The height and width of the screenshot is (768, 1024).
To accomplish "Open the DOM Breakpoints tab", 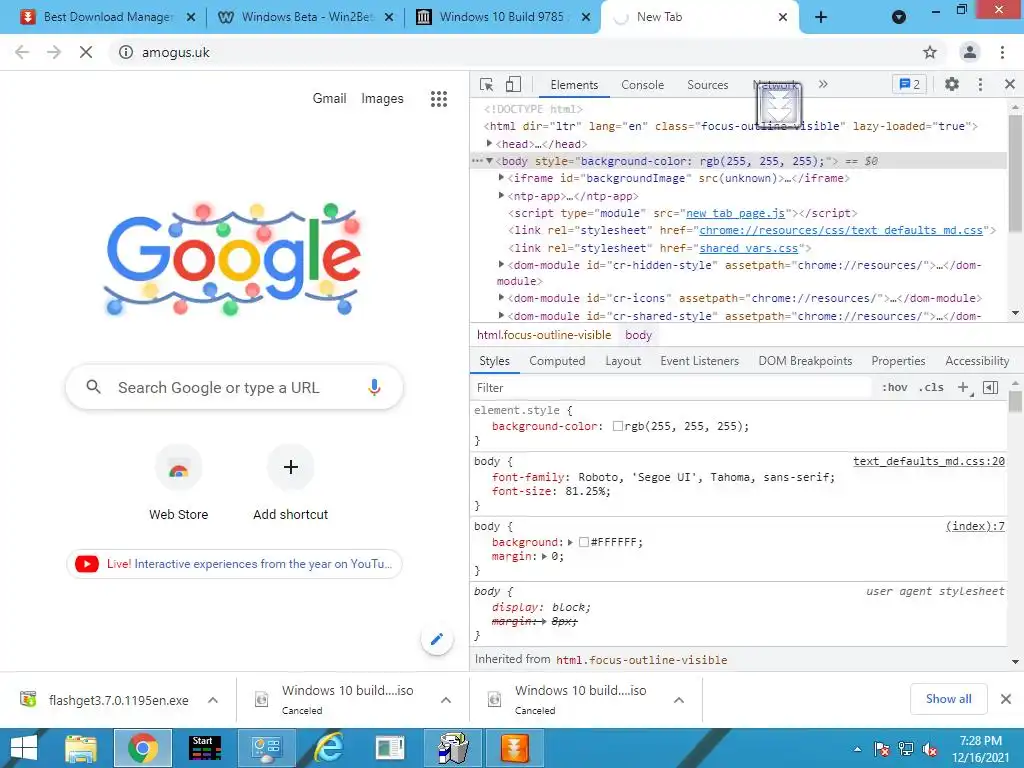I will (805, 361).
